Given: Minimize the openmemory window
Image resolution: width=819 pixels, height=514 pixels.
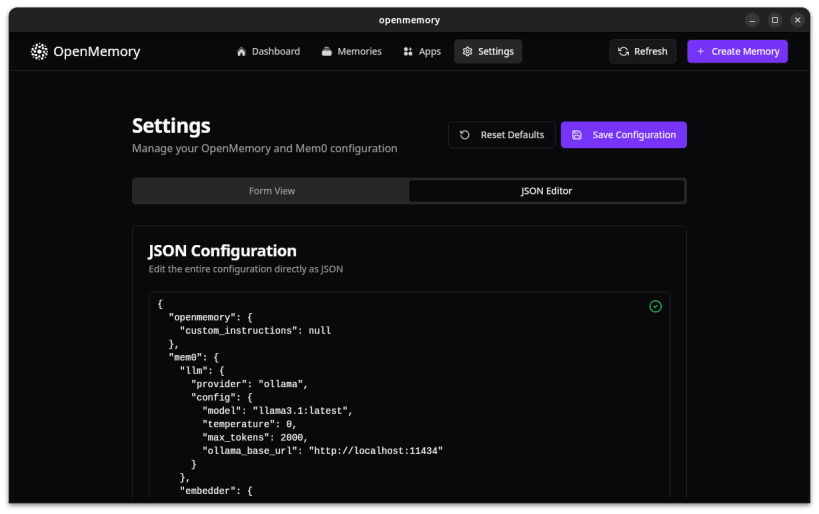Looking at the screenshot, I should click(752, 20).
